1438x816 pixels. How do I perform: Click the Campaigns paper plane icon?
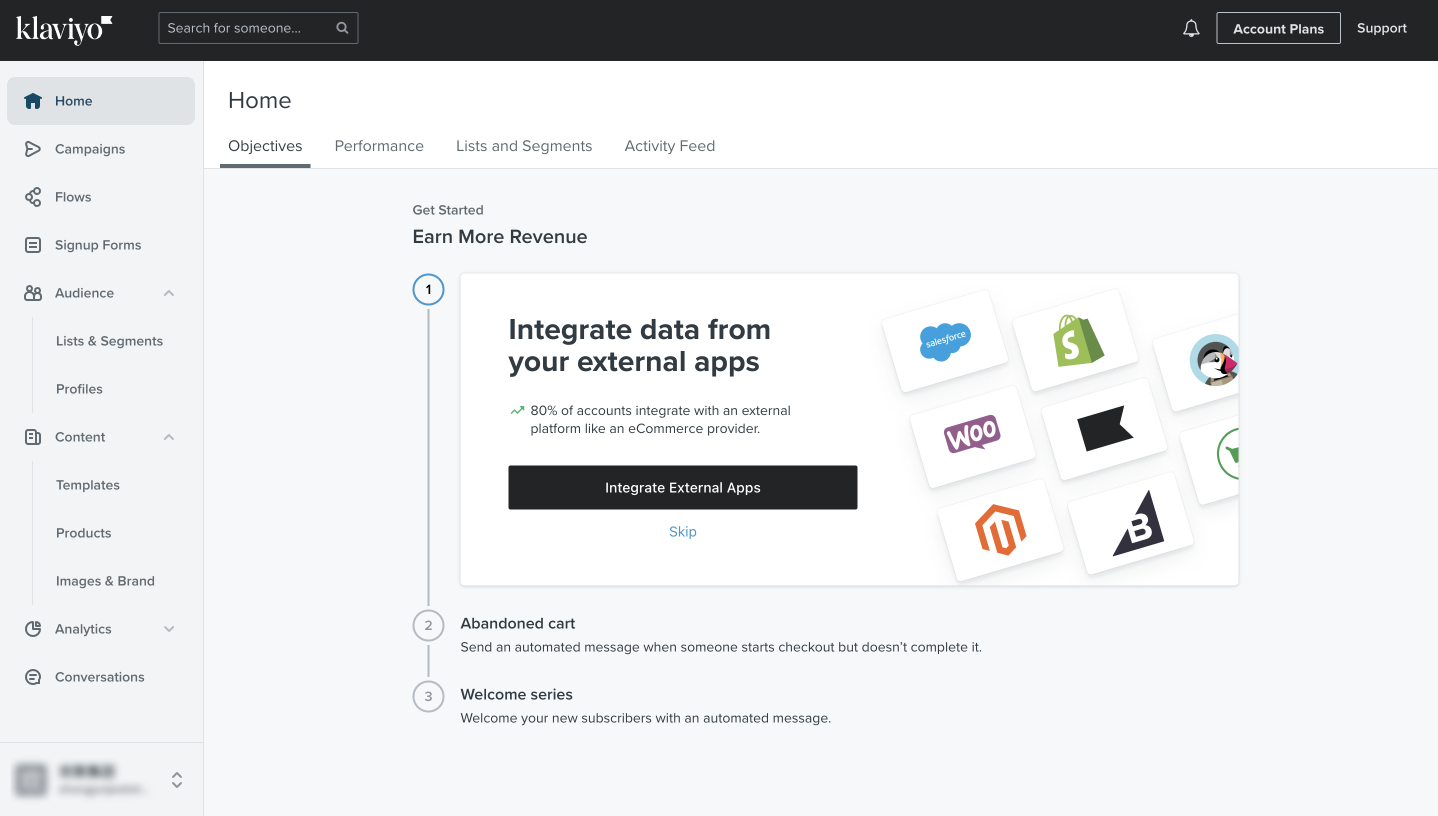pos(33,149)
